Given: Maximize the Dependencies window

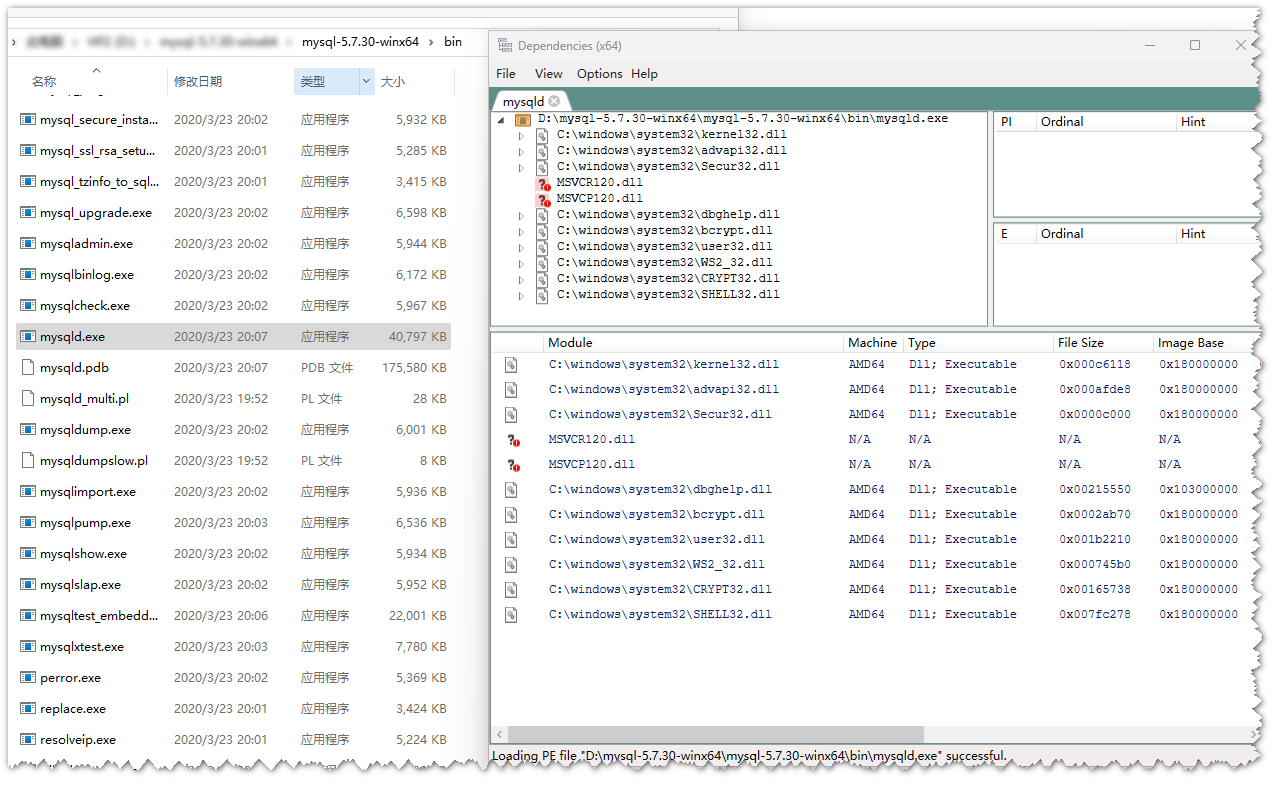Looking at the screenshot, I should (x=1195, y=46).
